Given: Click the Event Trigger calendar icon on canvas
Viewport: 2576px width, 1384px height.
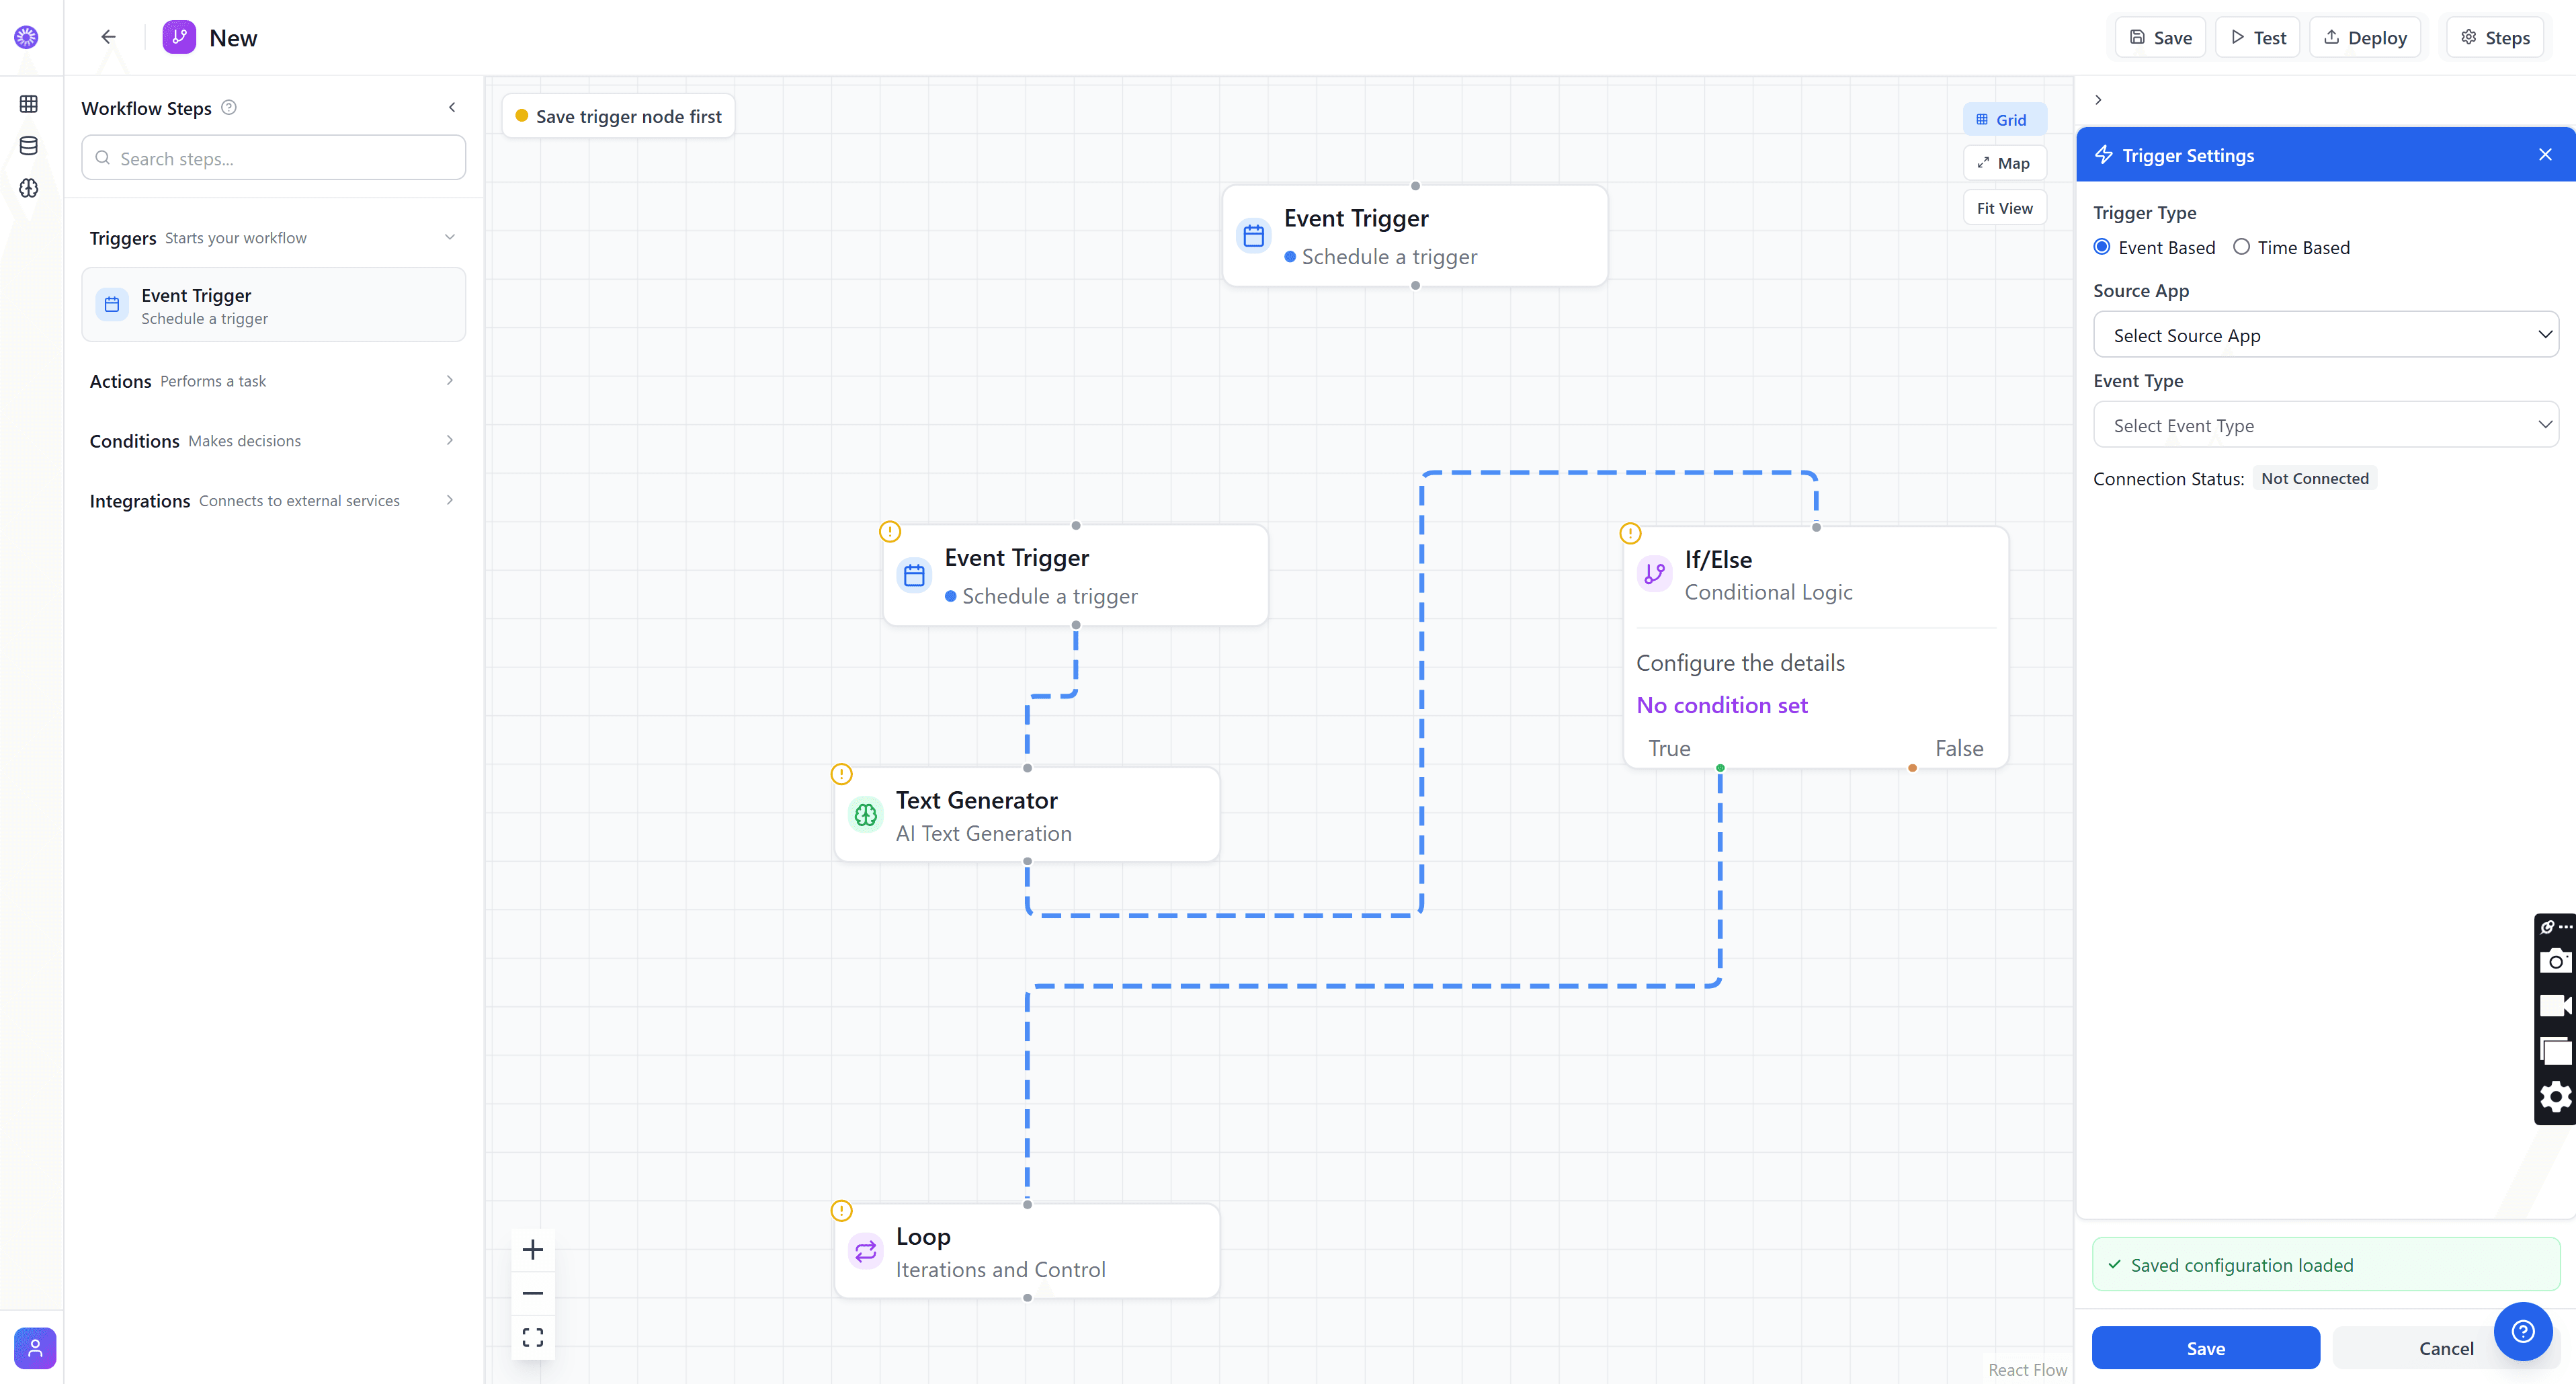Looking at the screenshot, I should [1253, 235].
